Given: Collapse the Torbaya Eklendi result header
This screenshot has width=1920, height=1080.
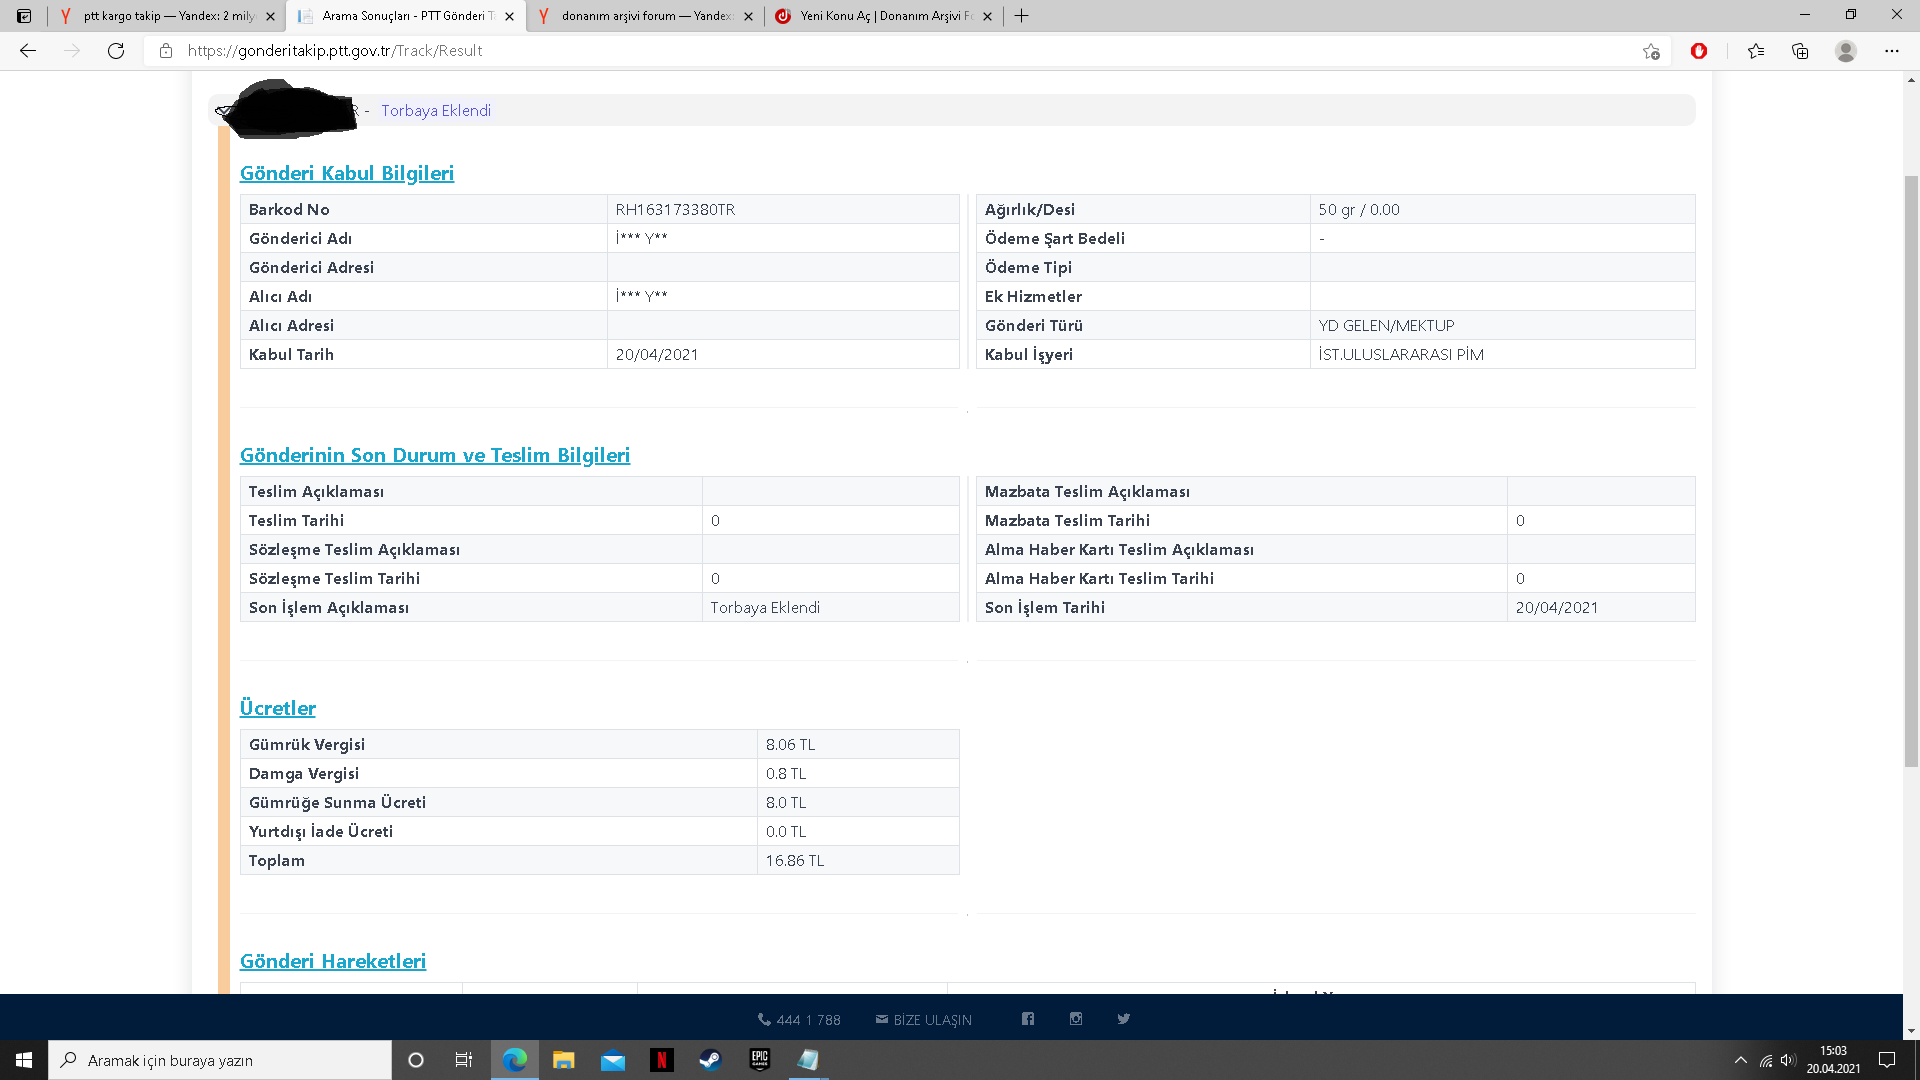Looking at the screenshot, I should (436, 111).
